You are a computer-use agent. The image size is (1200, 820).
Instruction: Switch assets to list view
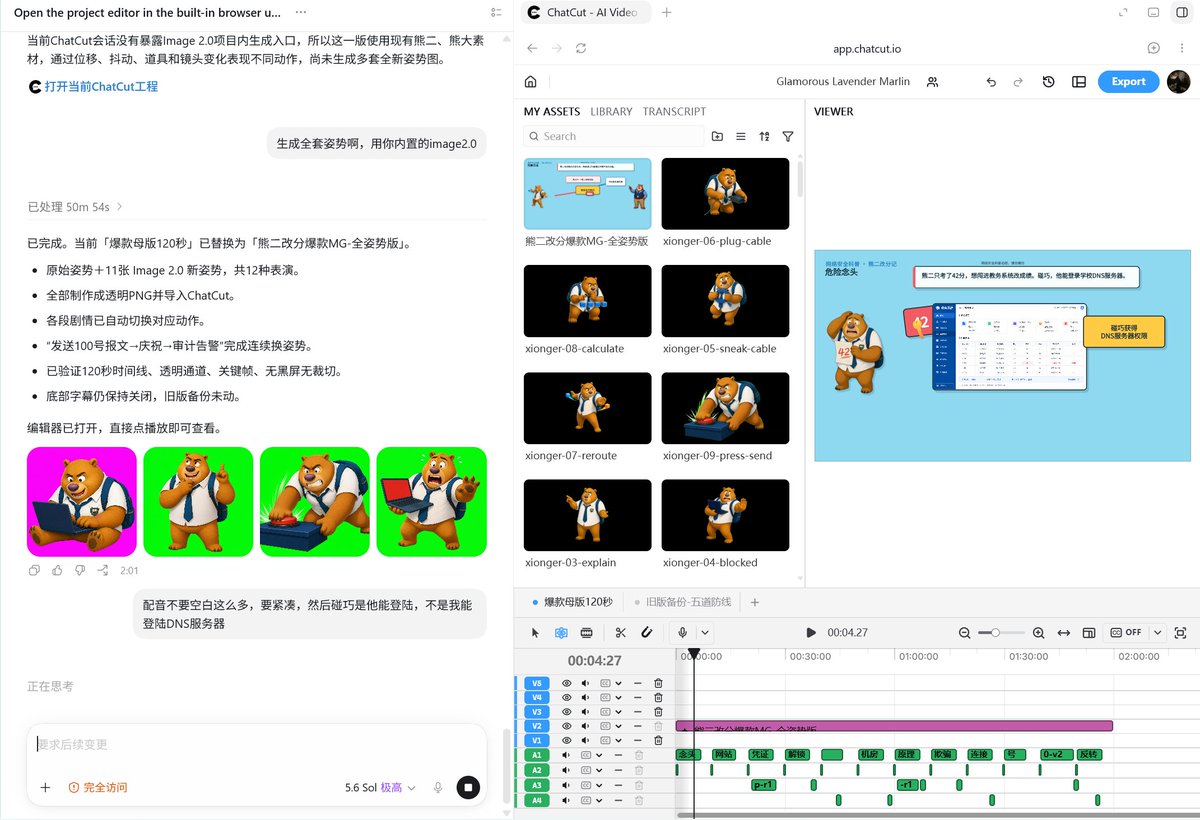click(741, 136)
